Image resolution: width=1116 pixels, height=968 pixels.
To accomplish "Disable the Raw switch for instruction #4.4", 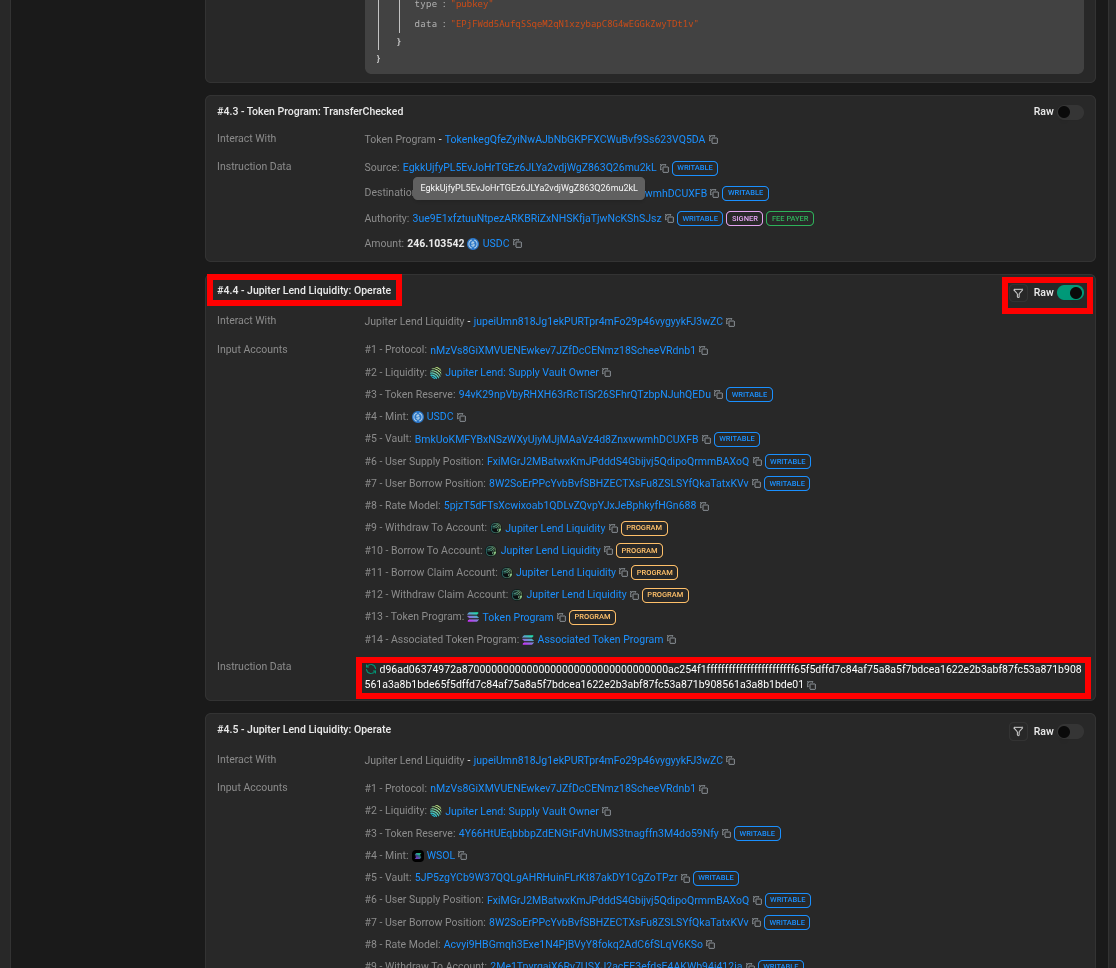I will (1070, 293).
